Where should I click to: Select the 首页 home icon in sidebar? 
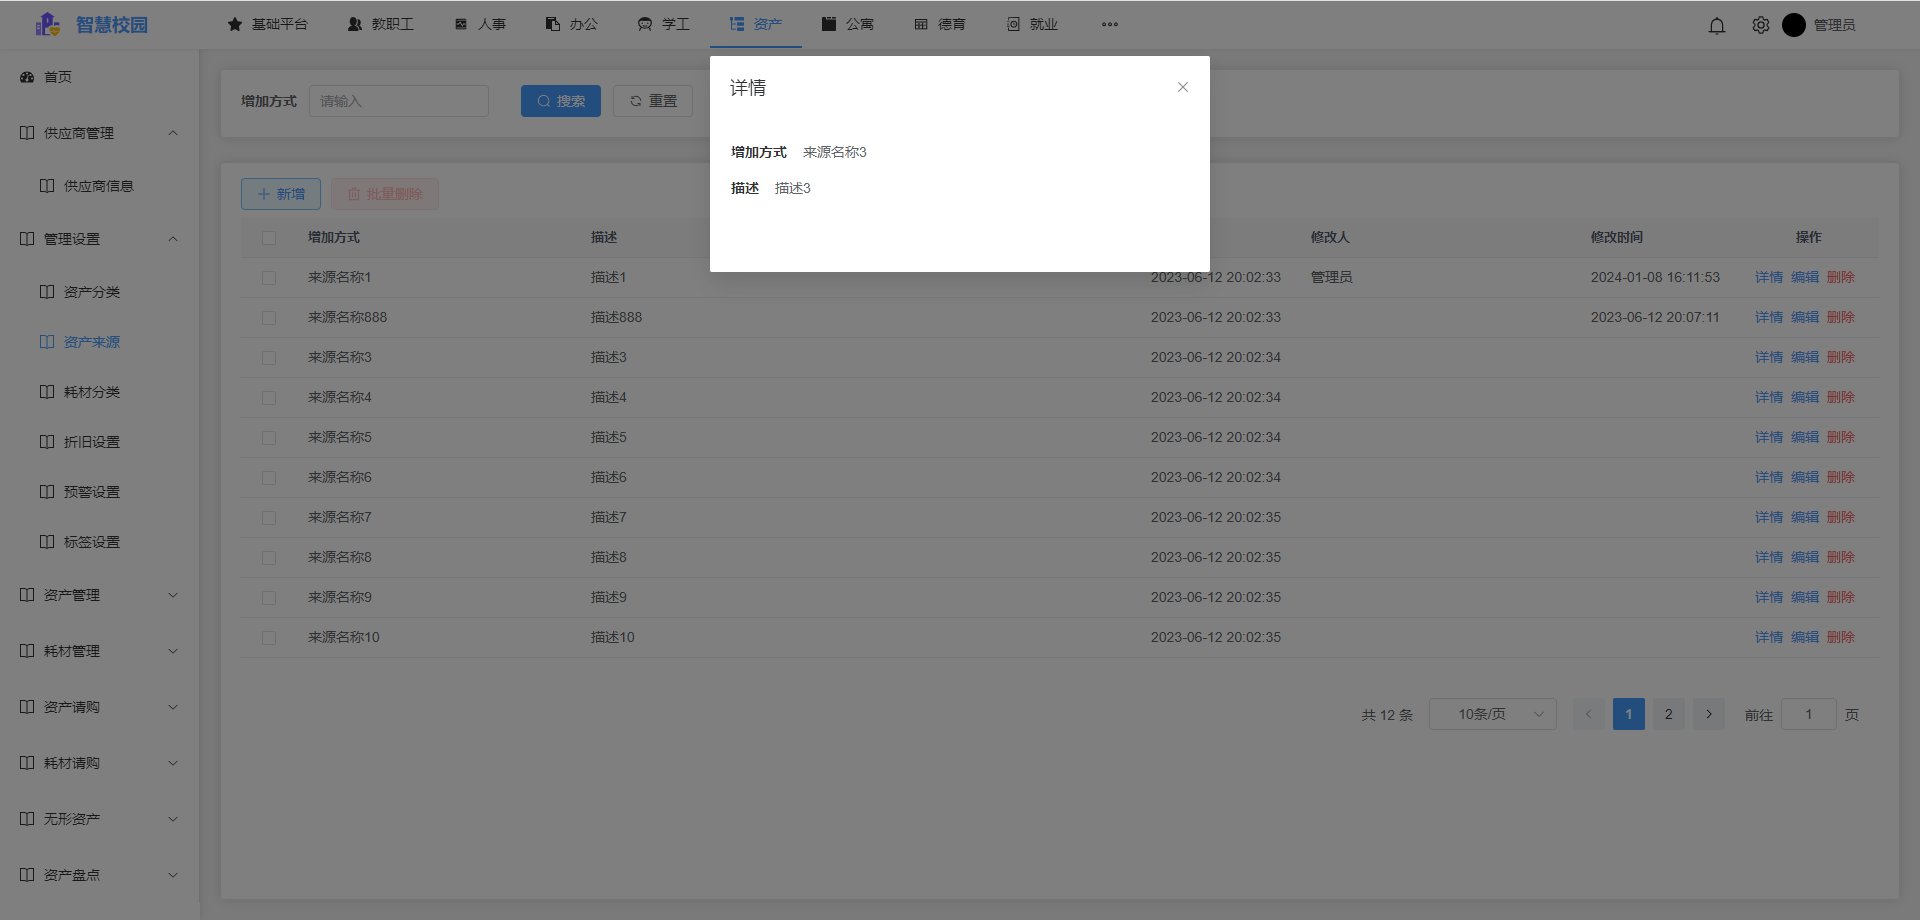tap(26, 76)
